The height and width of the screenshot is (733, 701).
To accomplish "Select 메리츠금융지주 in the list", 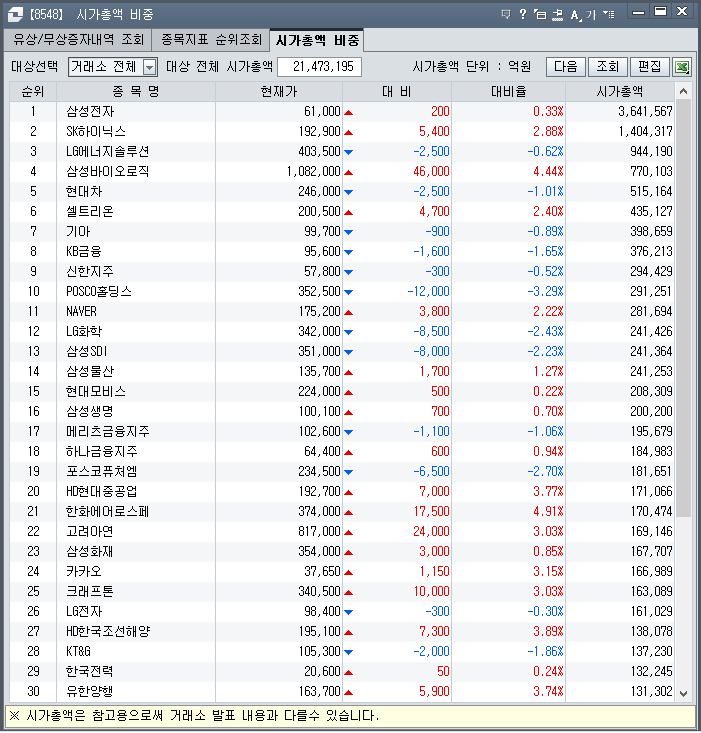I will [107, 431].
